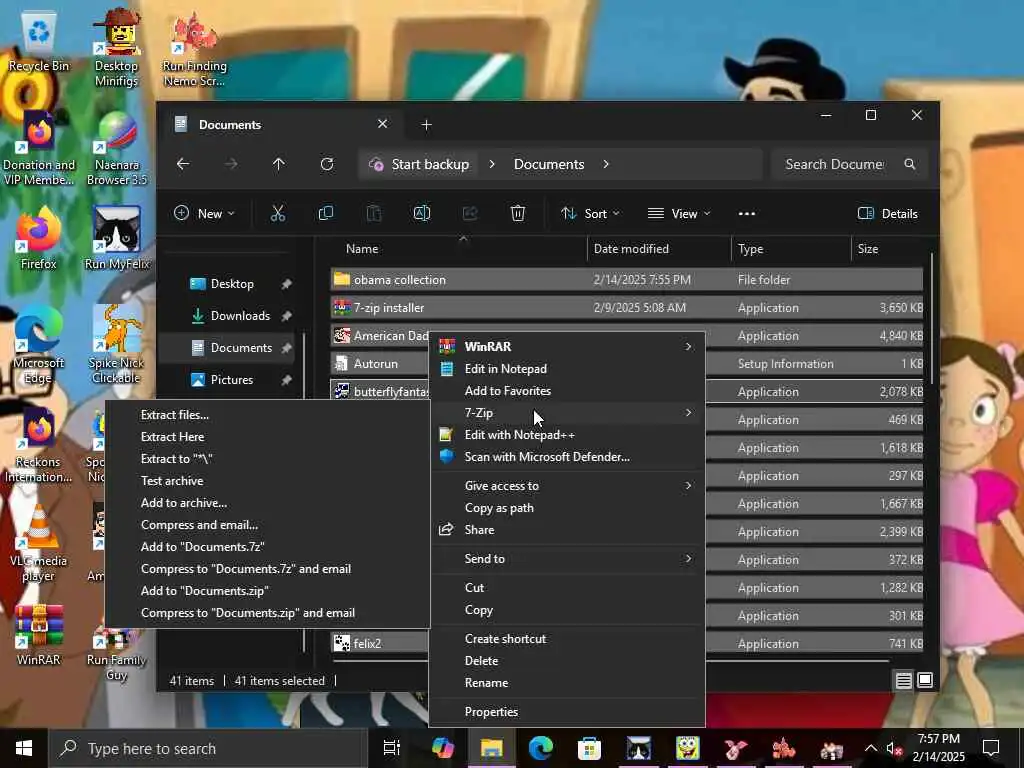Image resolution: width=1024 pixels, height=768 pixels.
Task: Expand breadcrumb arrow after Documents
Action: 606,164
